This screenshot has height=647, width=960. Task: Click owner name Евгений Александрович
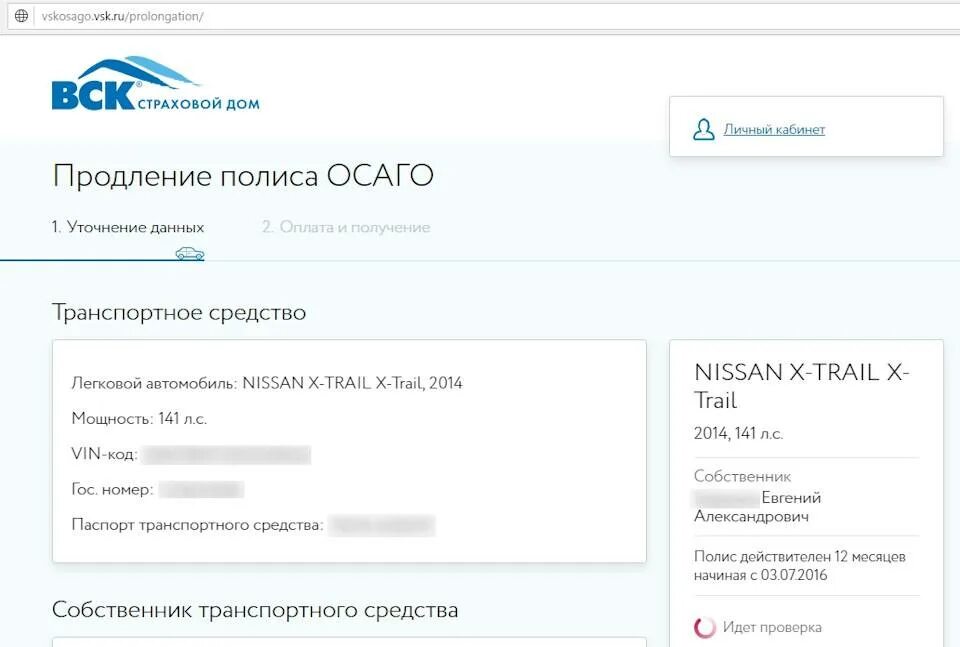[x=757, y=507]
